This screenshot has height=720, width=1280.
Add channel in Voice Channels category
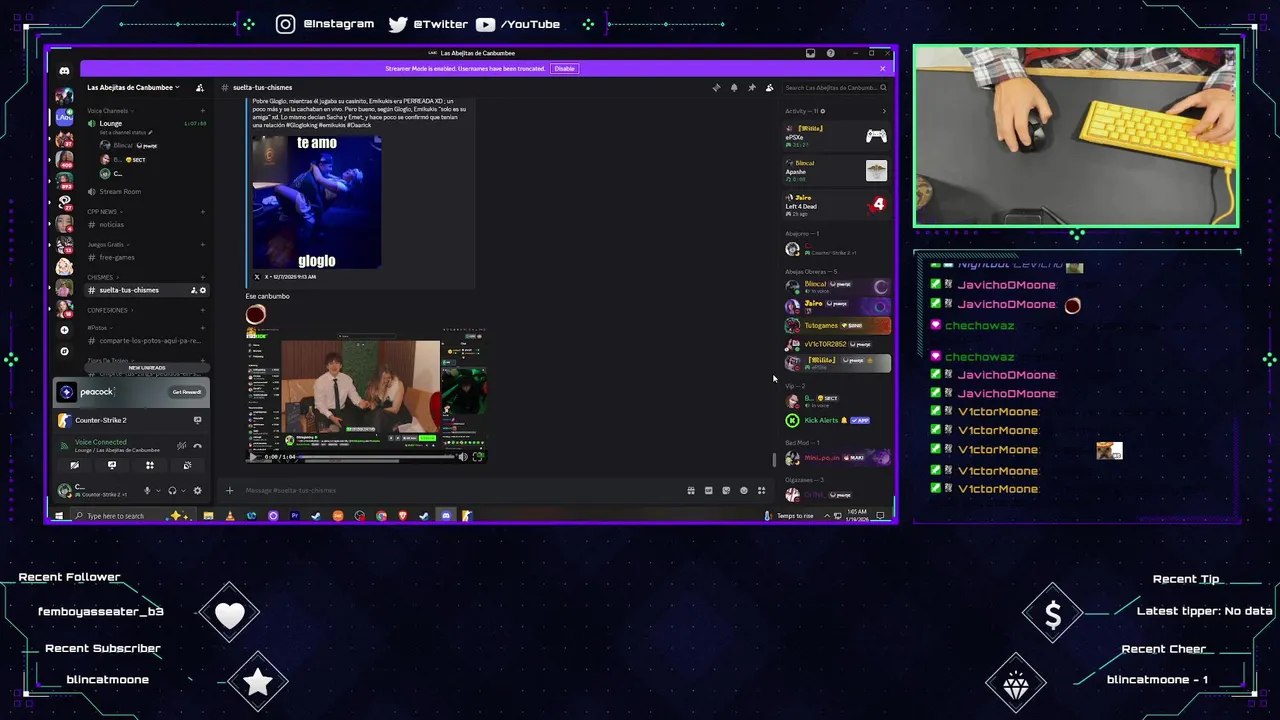(x=202, y=111)
